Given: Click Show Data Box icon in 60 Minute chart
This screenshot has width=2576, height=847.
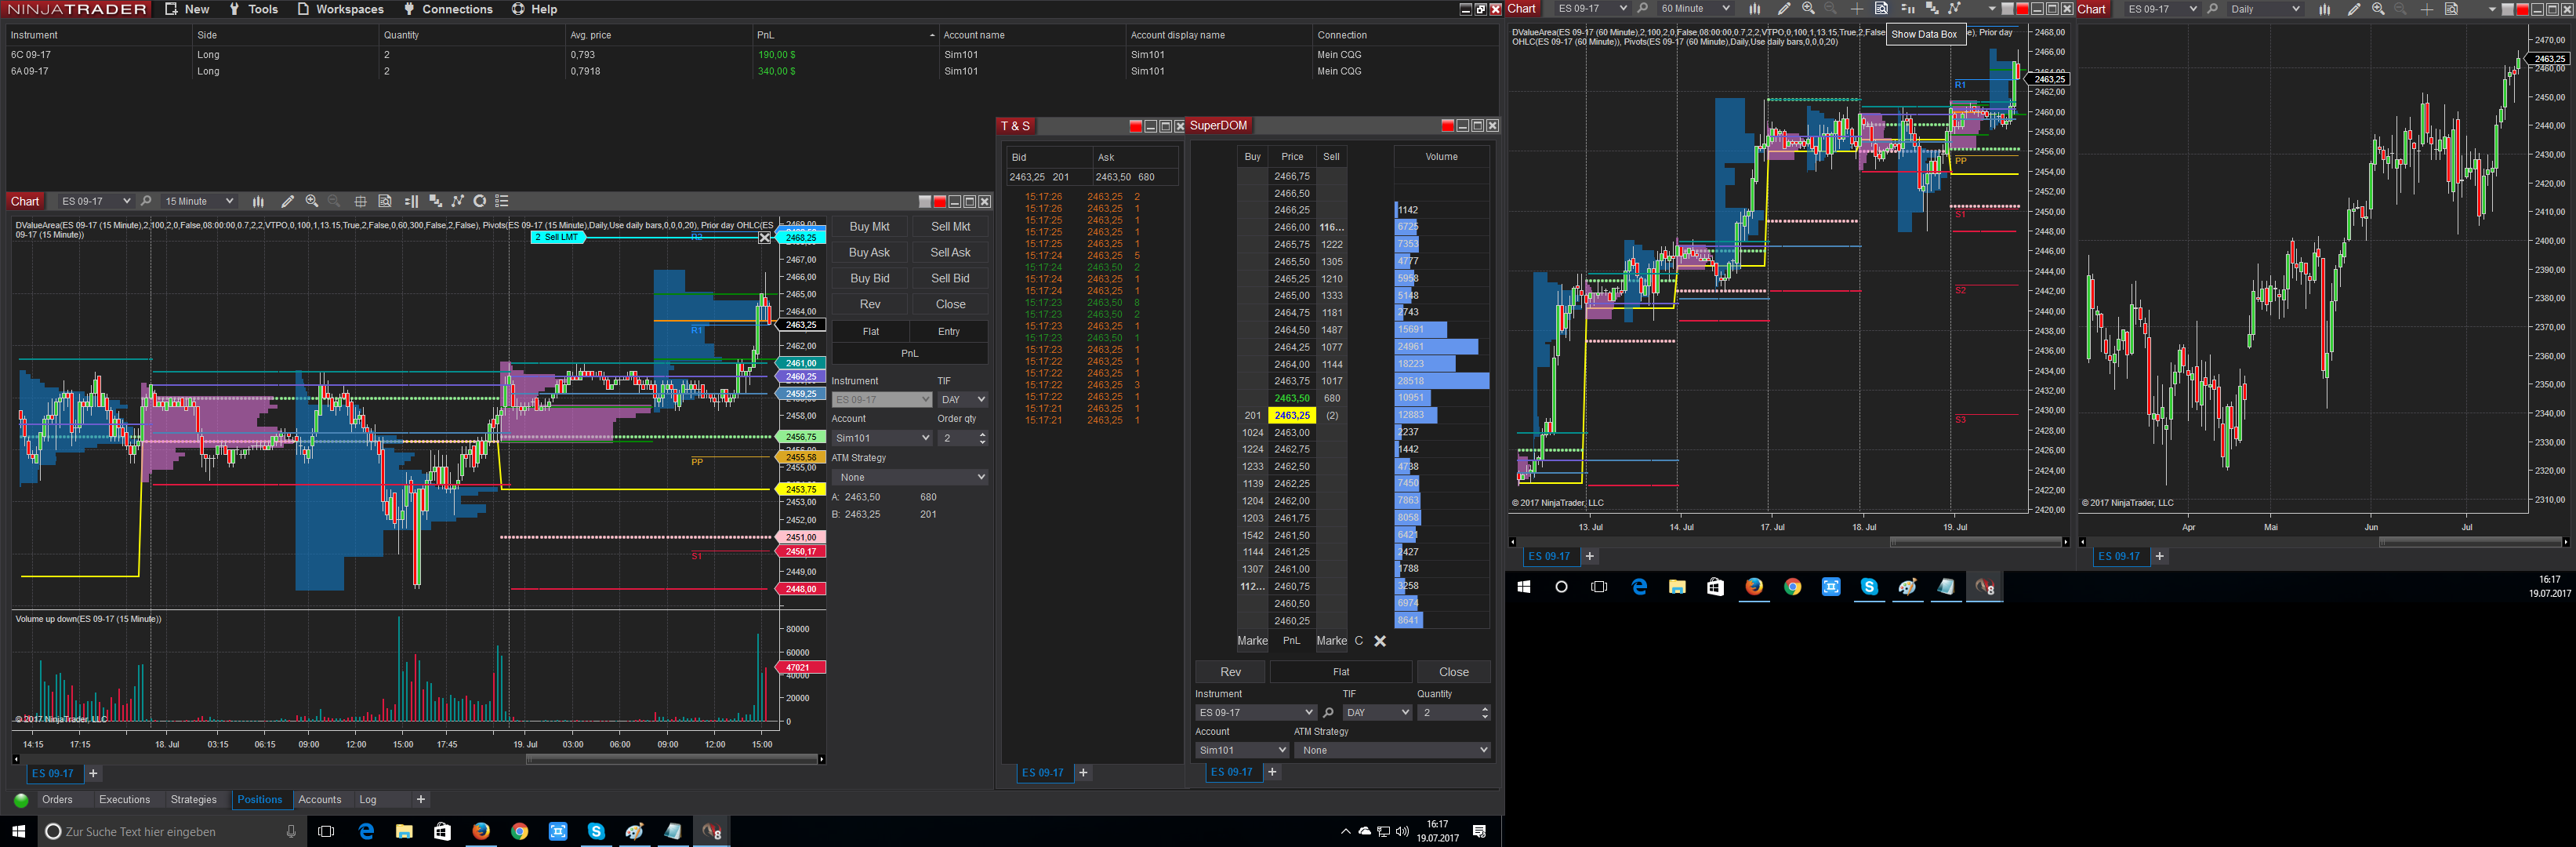Looking at the screenshot, I should 1881,9.
